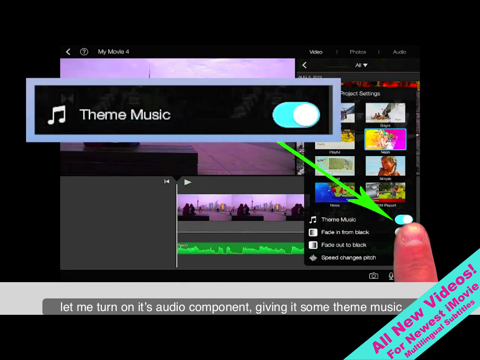
Task: Click the Project Settings heading
Action: pyautogui.click(x=360, y=94)
